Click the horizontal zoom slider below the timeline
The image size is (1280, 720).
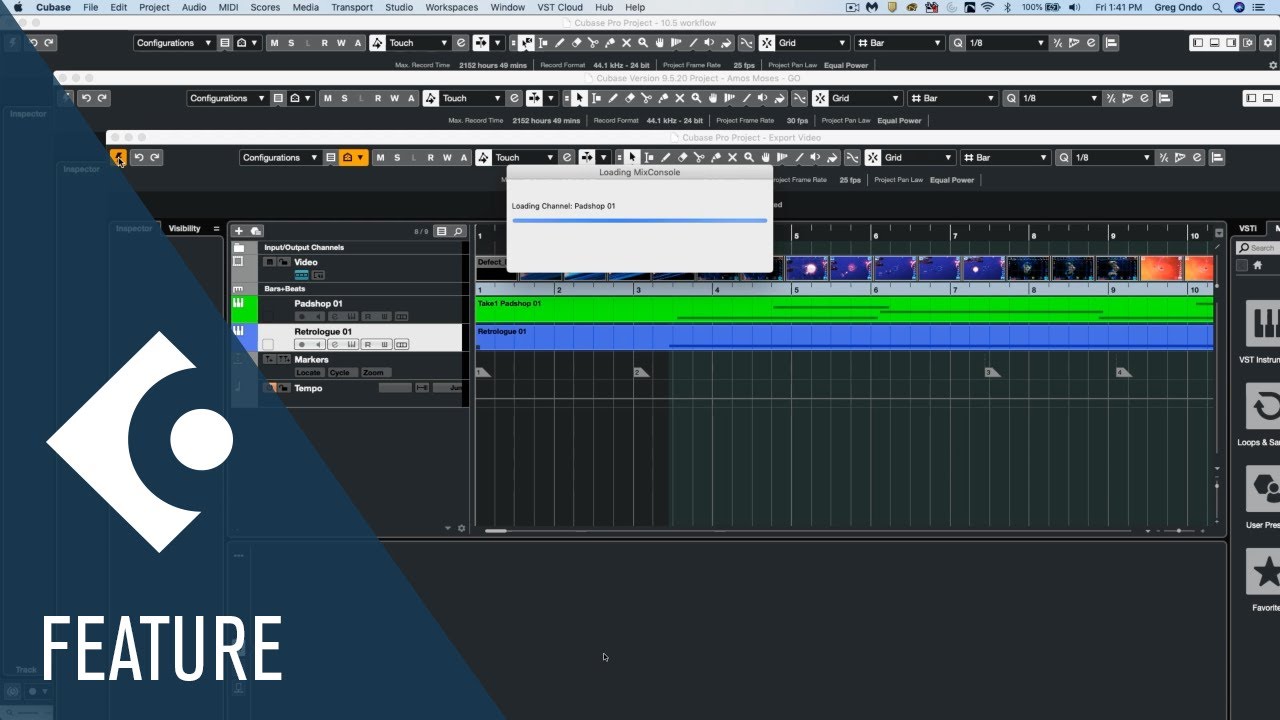coord(1179,531)
